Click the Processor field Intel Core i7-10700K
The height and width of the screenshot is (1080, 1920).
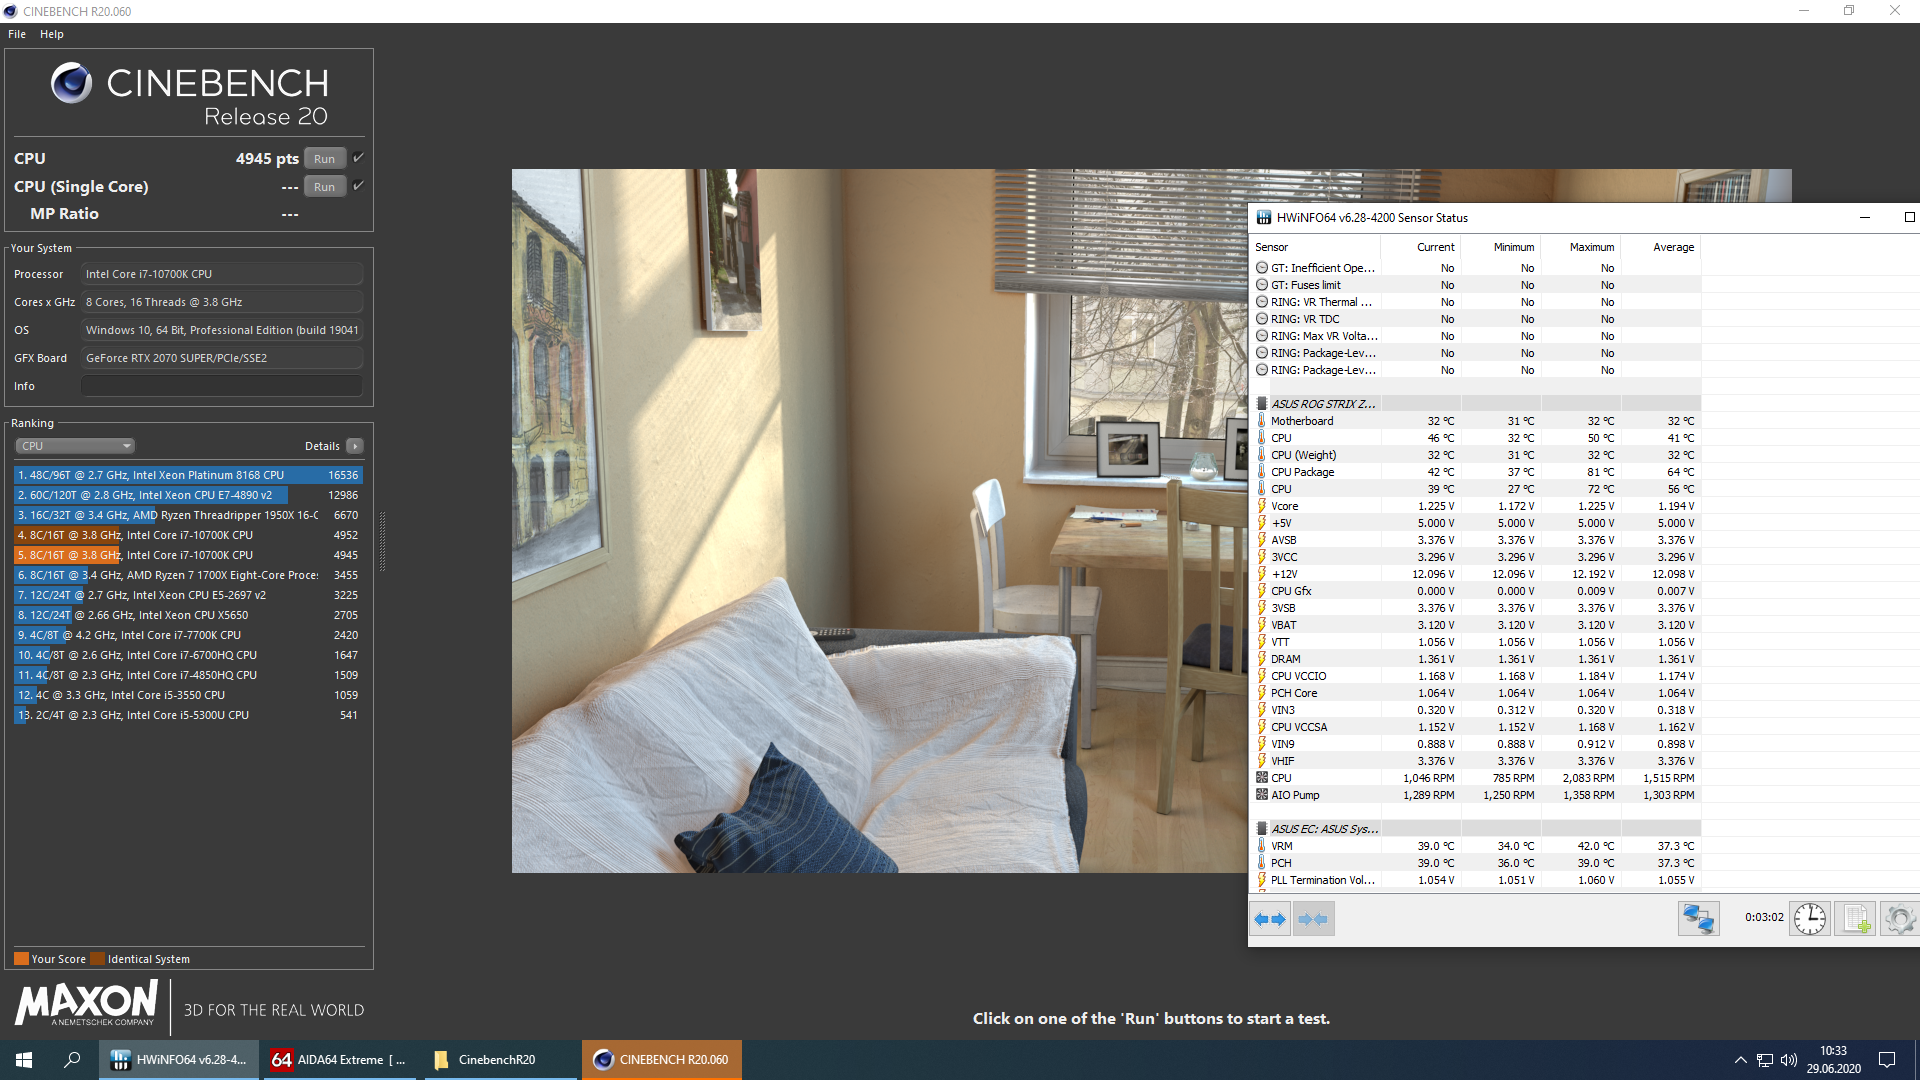coord(222,274)
